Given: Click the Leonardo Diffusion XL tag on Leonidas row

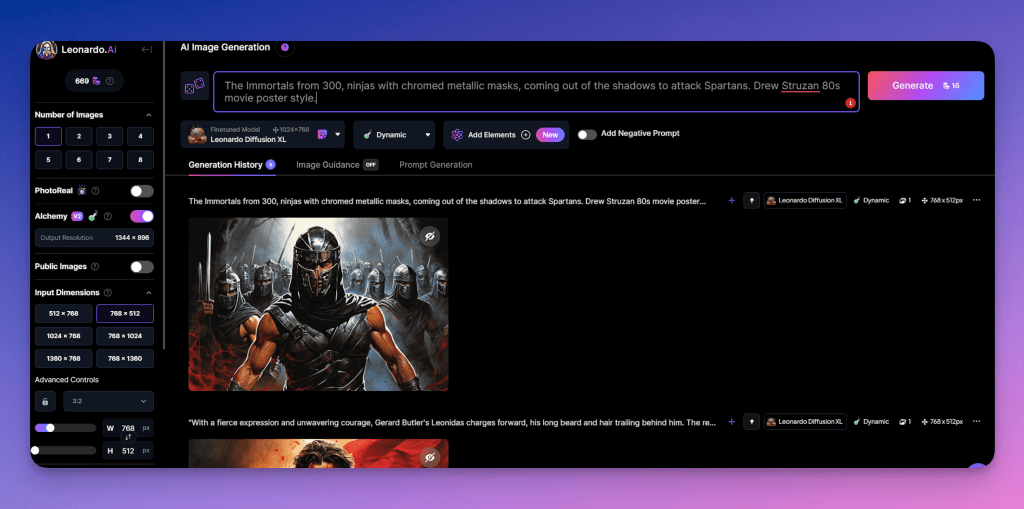Looking at the screenshot, I should coord(805,422).
